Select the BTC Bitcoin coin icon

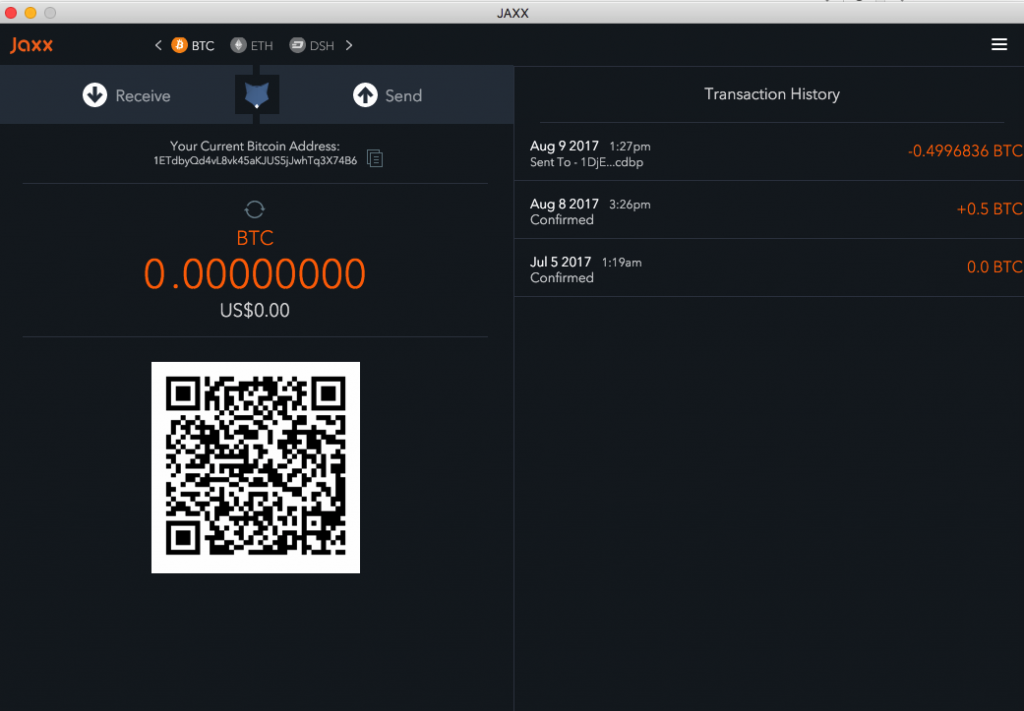(x=179, y=45)
